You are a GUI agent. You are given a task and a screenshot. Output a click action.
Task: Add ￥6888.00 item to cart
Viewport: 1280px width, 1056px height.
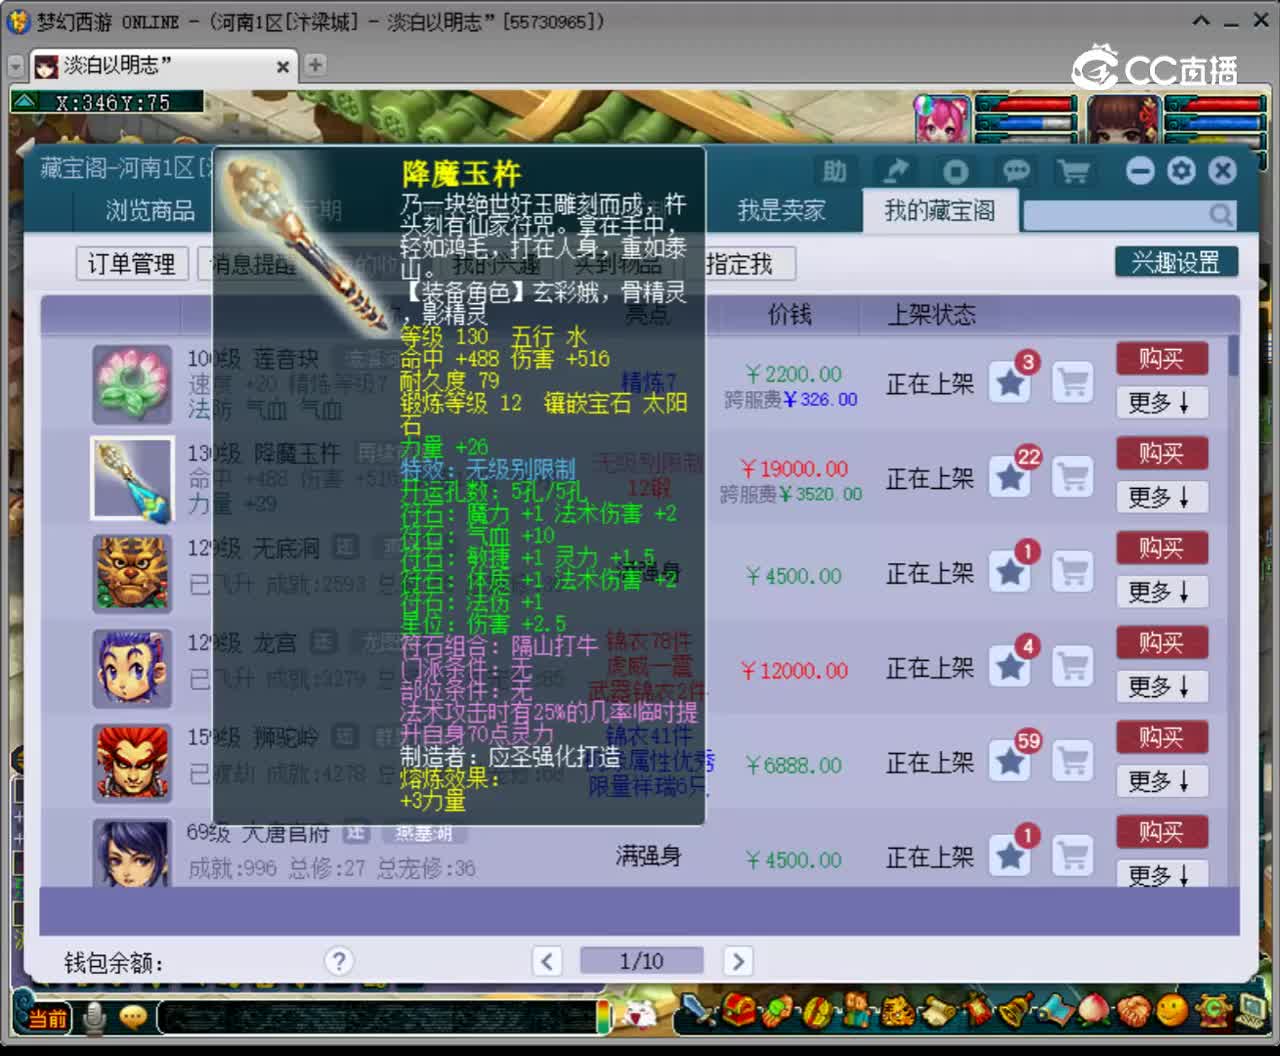coord(1073,761)
